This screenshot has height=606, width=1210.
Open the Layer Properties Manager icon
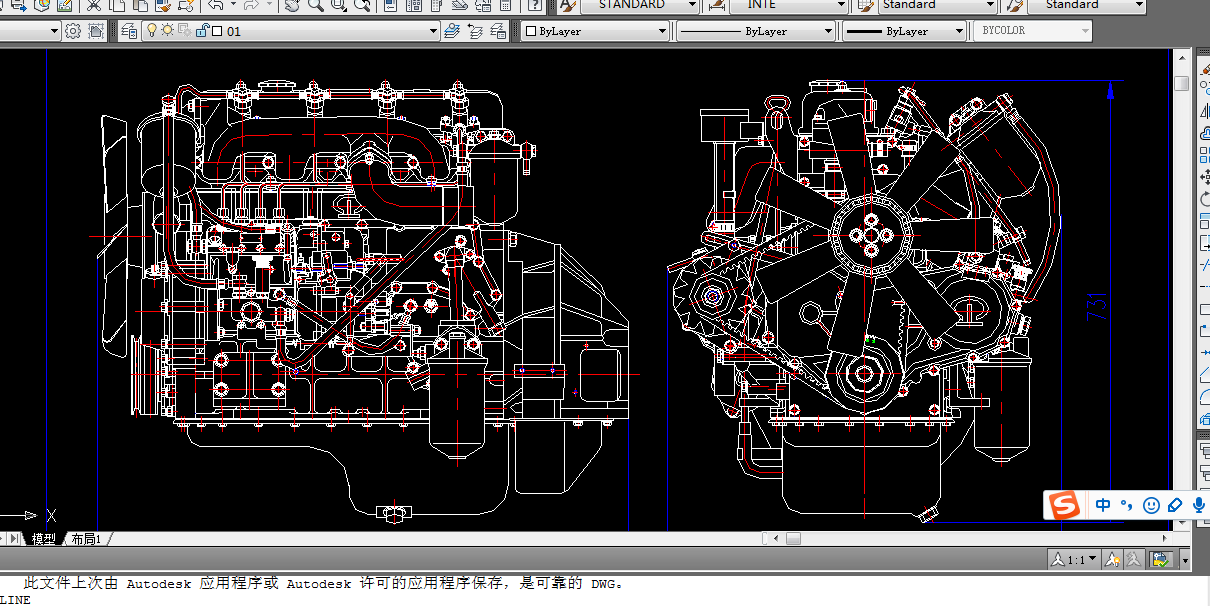(x=128, y=31)
